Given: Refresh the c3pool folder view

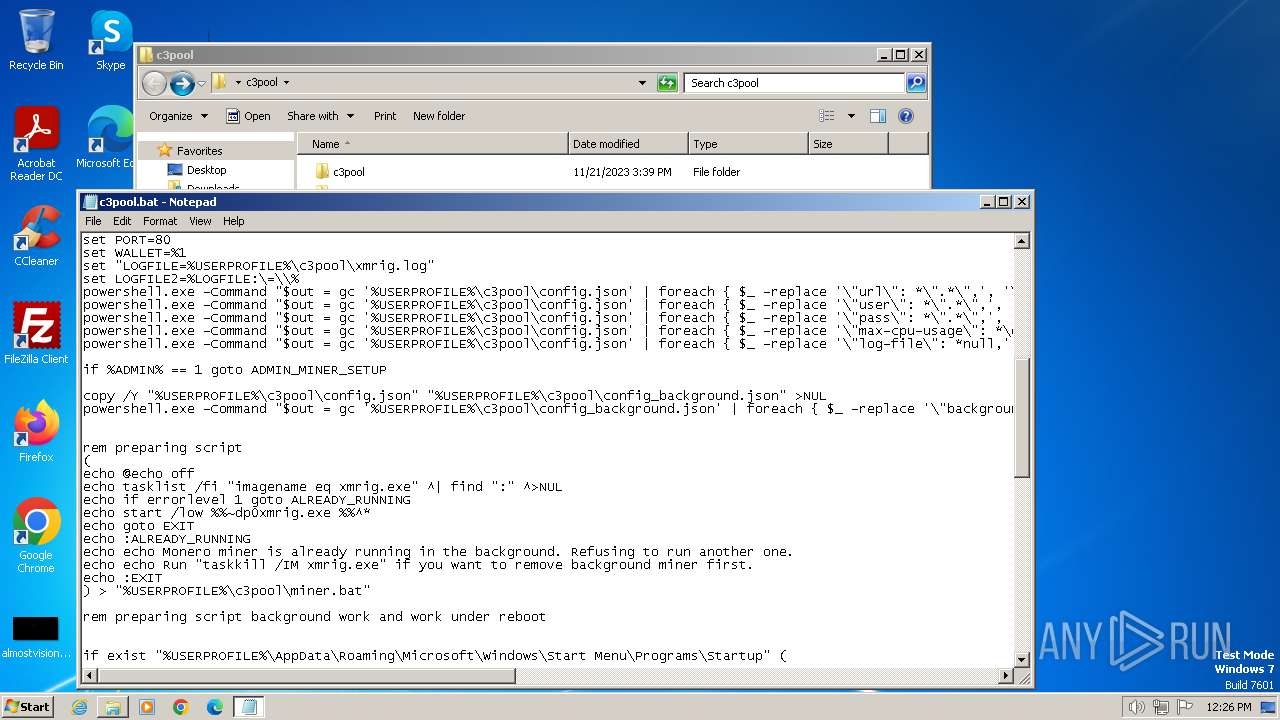Looking at the screenshot, I should 667,83.
